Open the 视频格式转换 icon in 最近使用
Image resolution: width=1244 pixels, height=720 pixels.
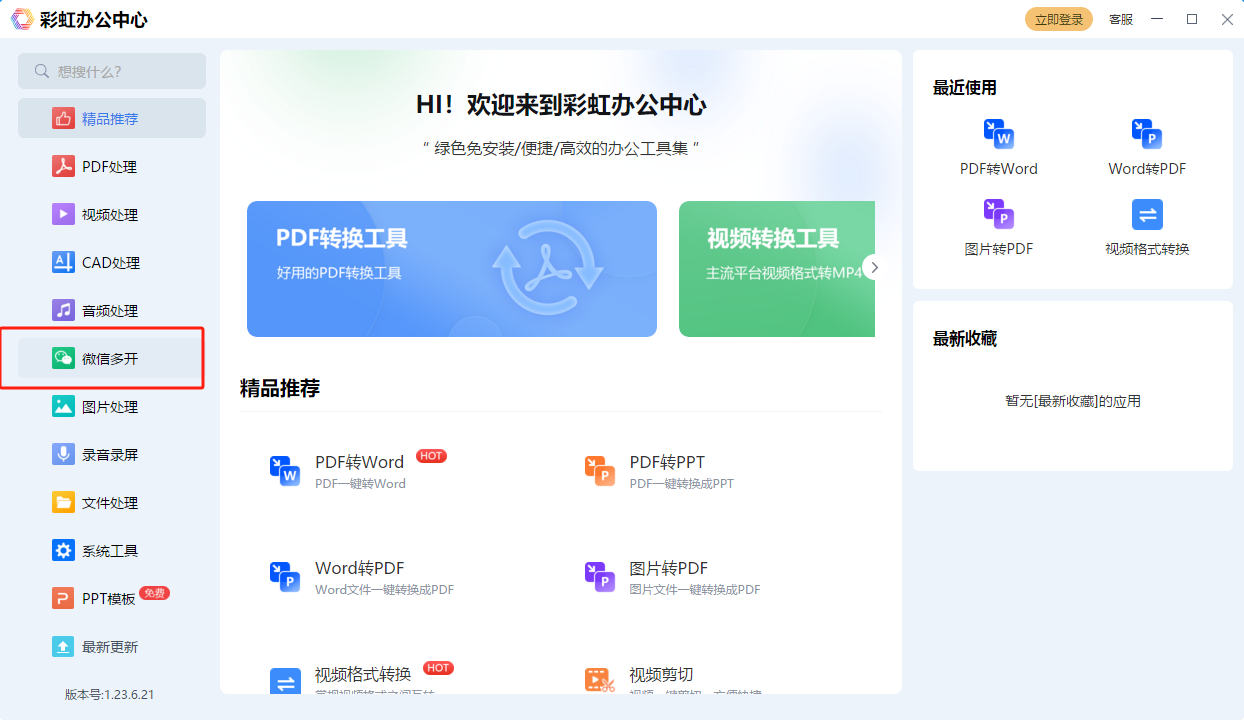(1147, 214)
